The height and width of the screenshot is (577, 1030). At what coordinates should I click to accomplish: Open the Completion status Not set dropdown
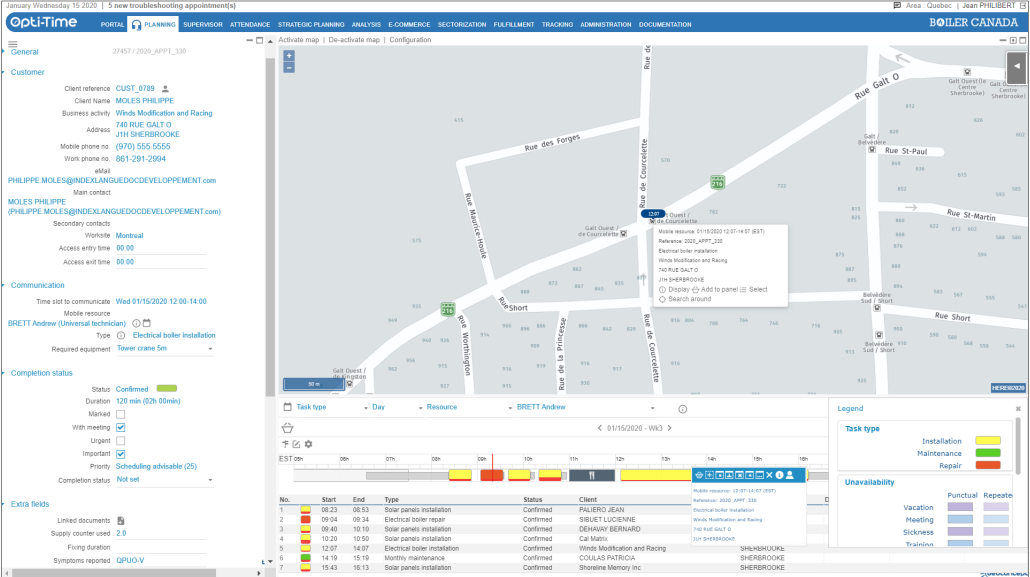coord(164,480)
